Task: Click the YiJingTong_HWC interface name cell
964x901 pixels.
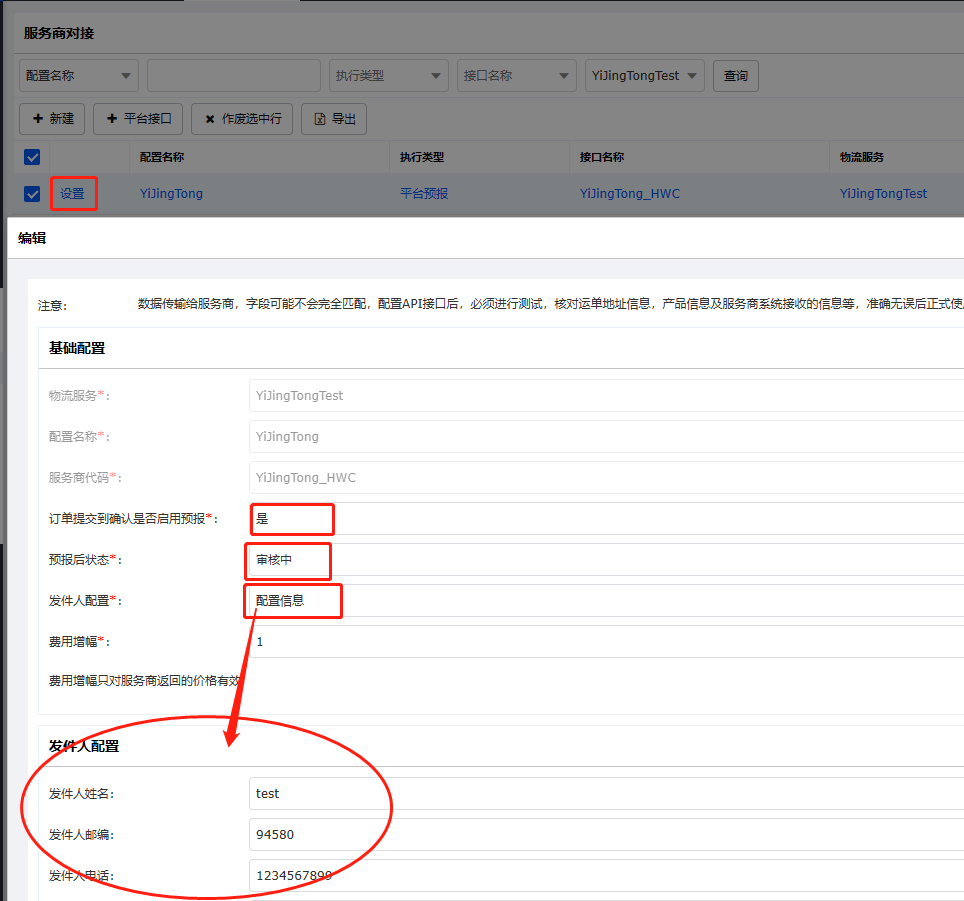Action: coord(630,194)
